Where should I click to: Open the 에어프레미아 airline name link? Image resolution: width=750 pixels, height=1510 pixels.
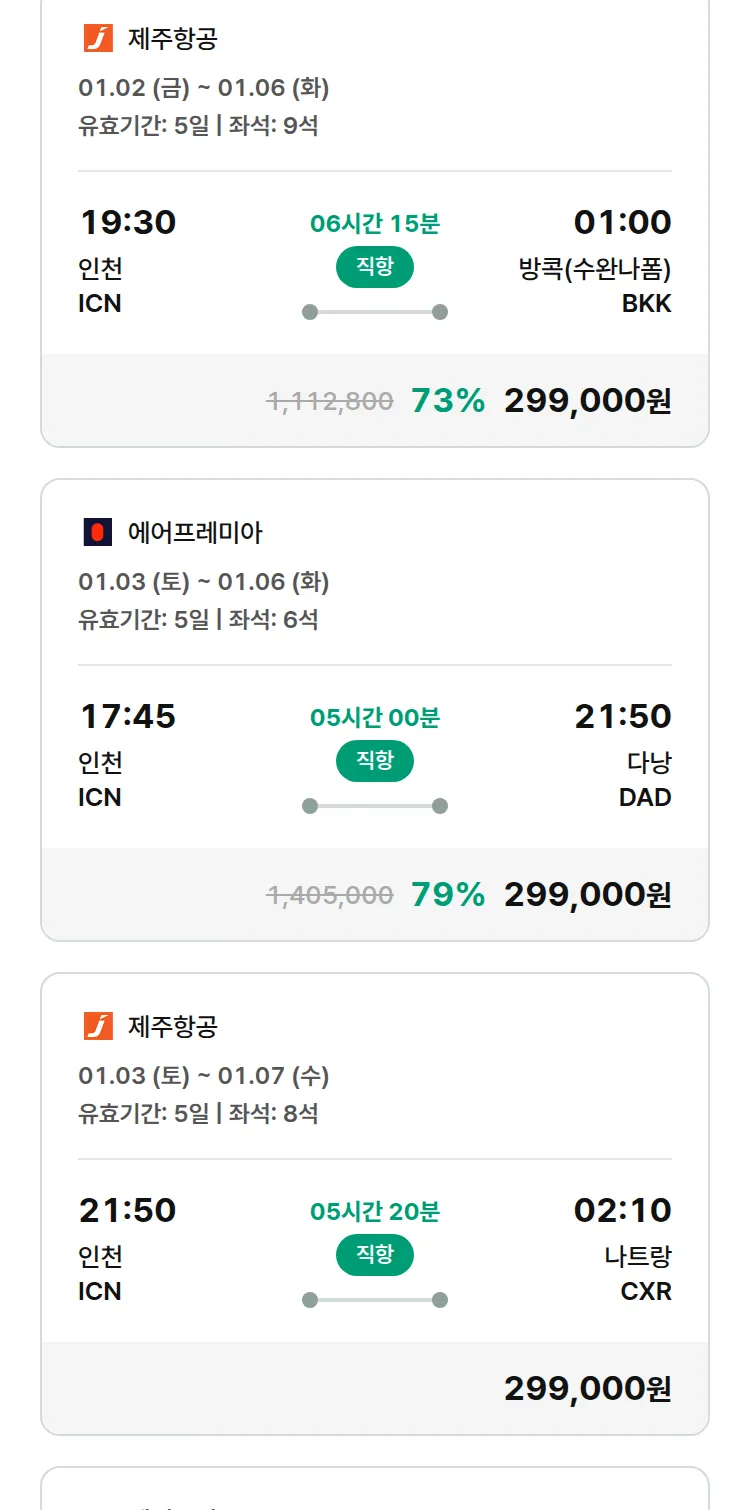pos(195,533)
